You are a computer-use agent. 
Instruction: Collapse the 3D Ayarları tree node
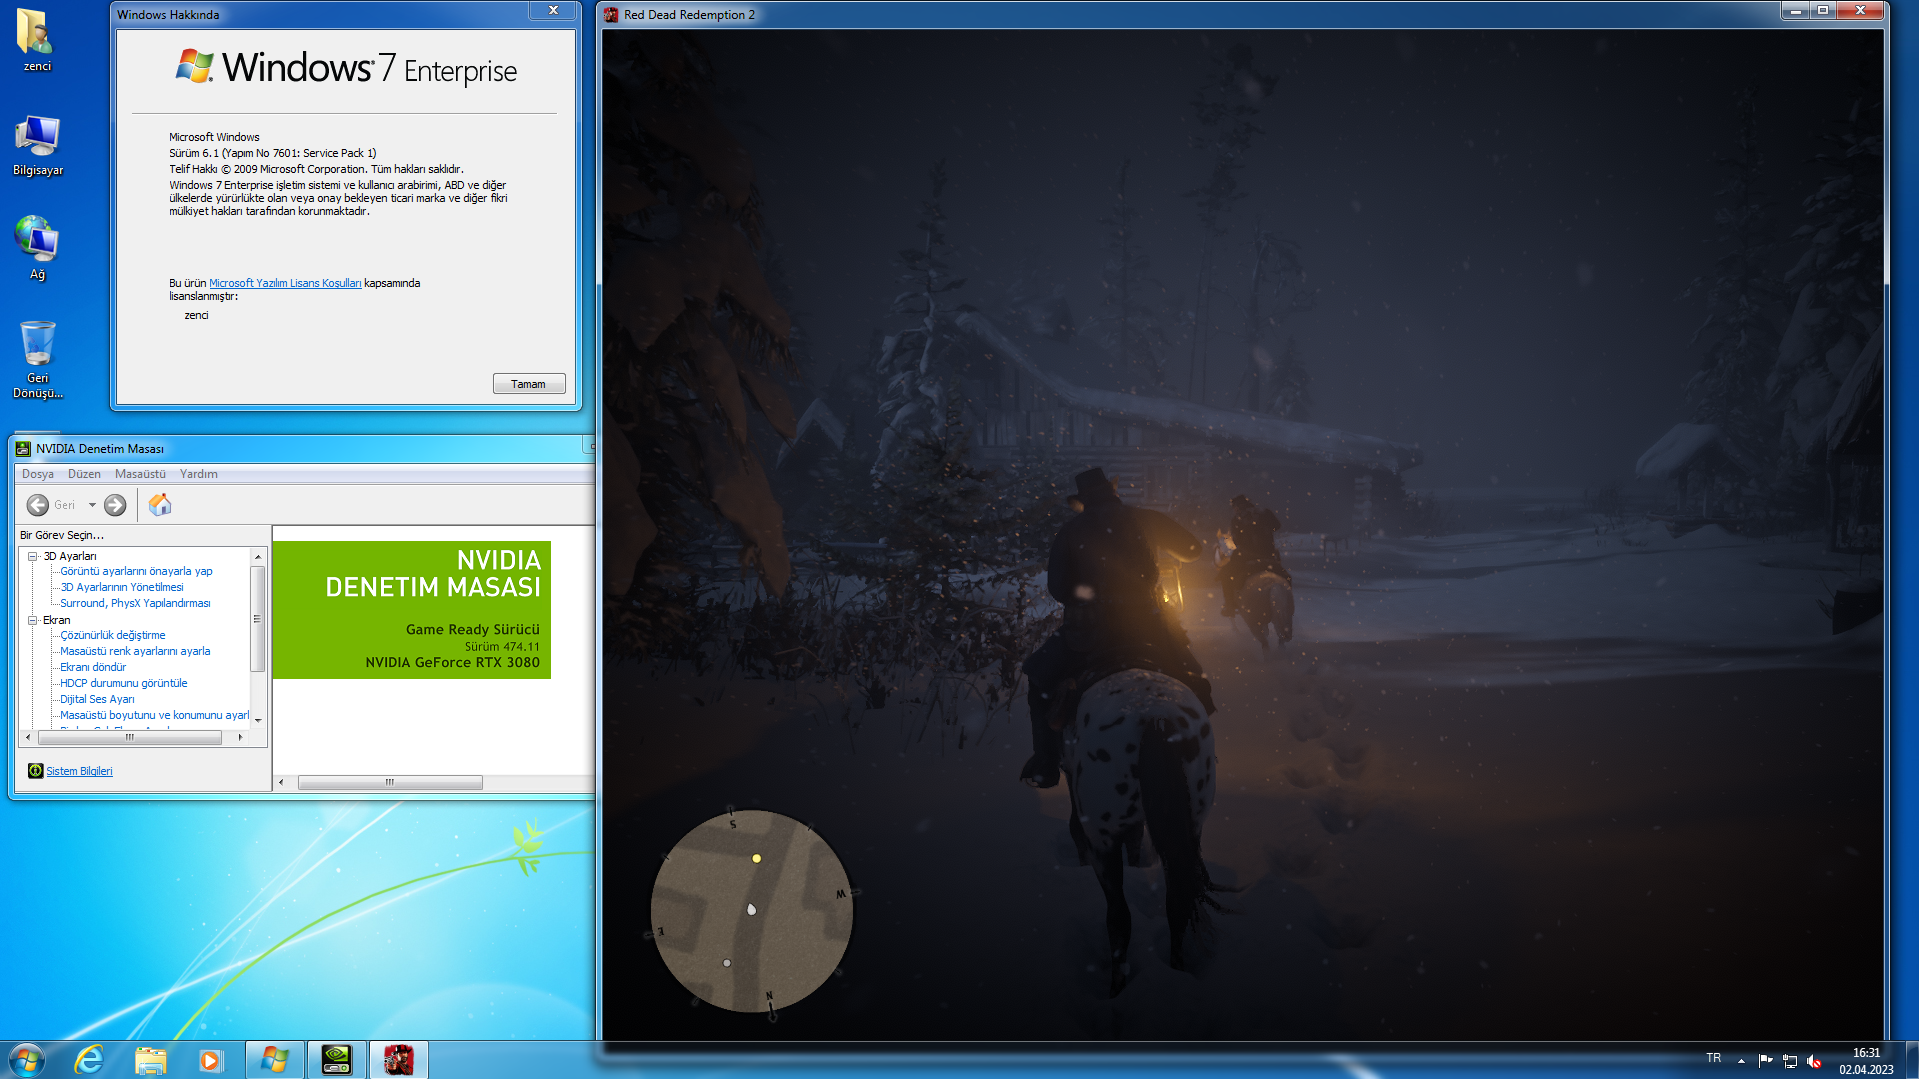(33, 556)
